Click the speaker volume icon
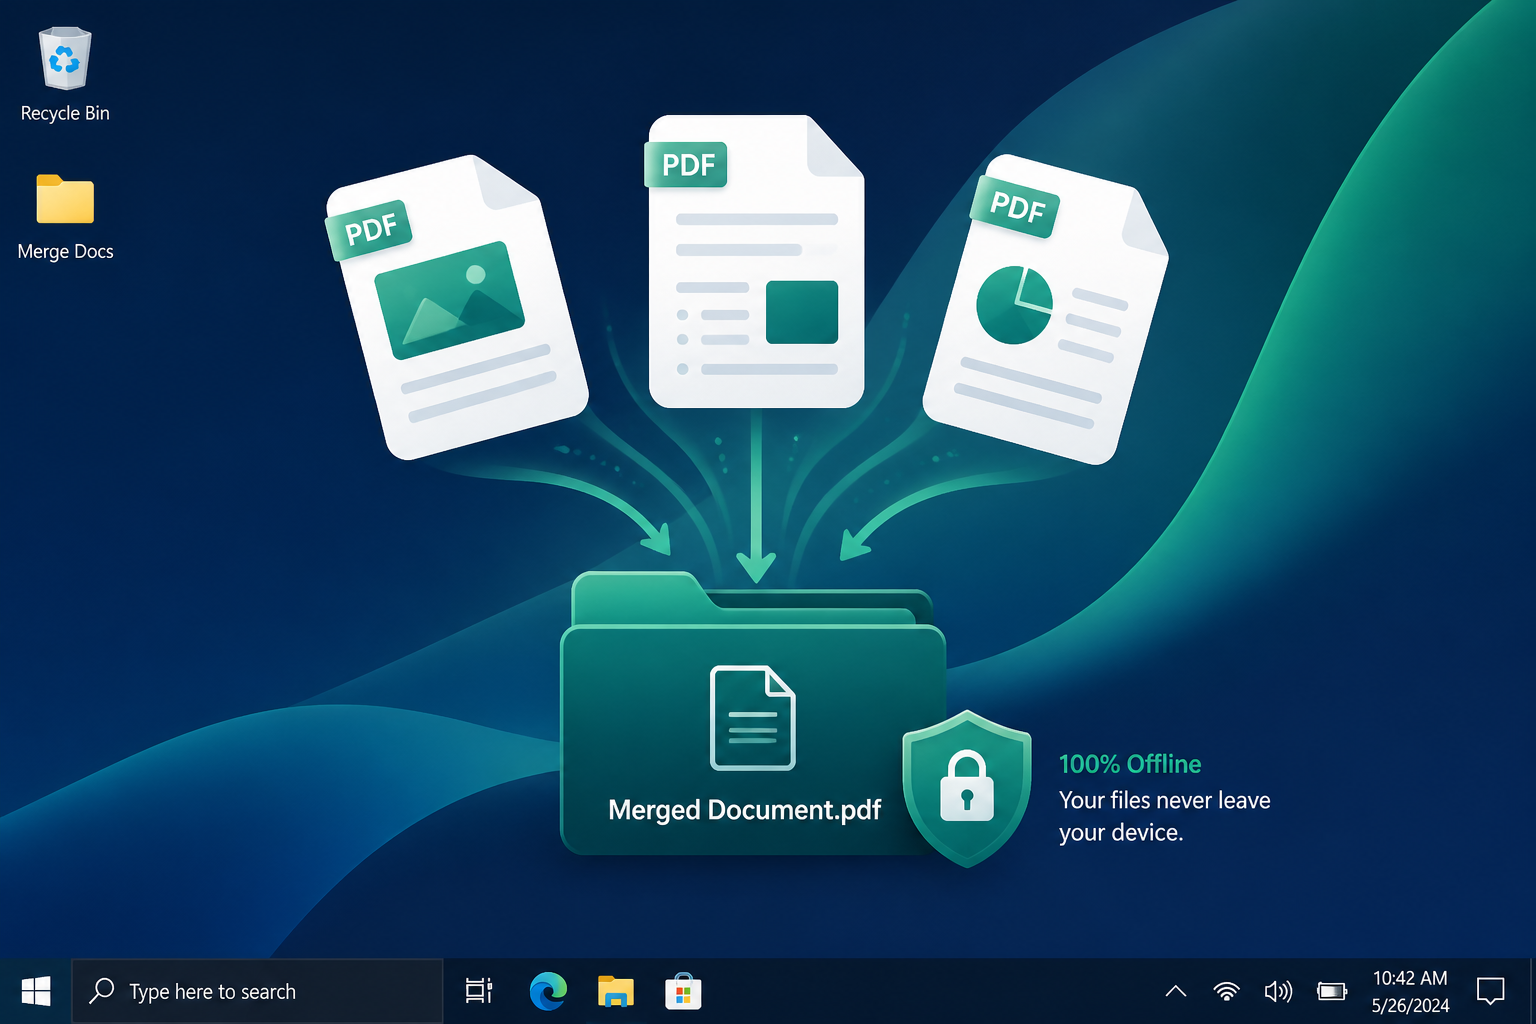This screenshot has height=1024, width=1536. (1278, 991)
